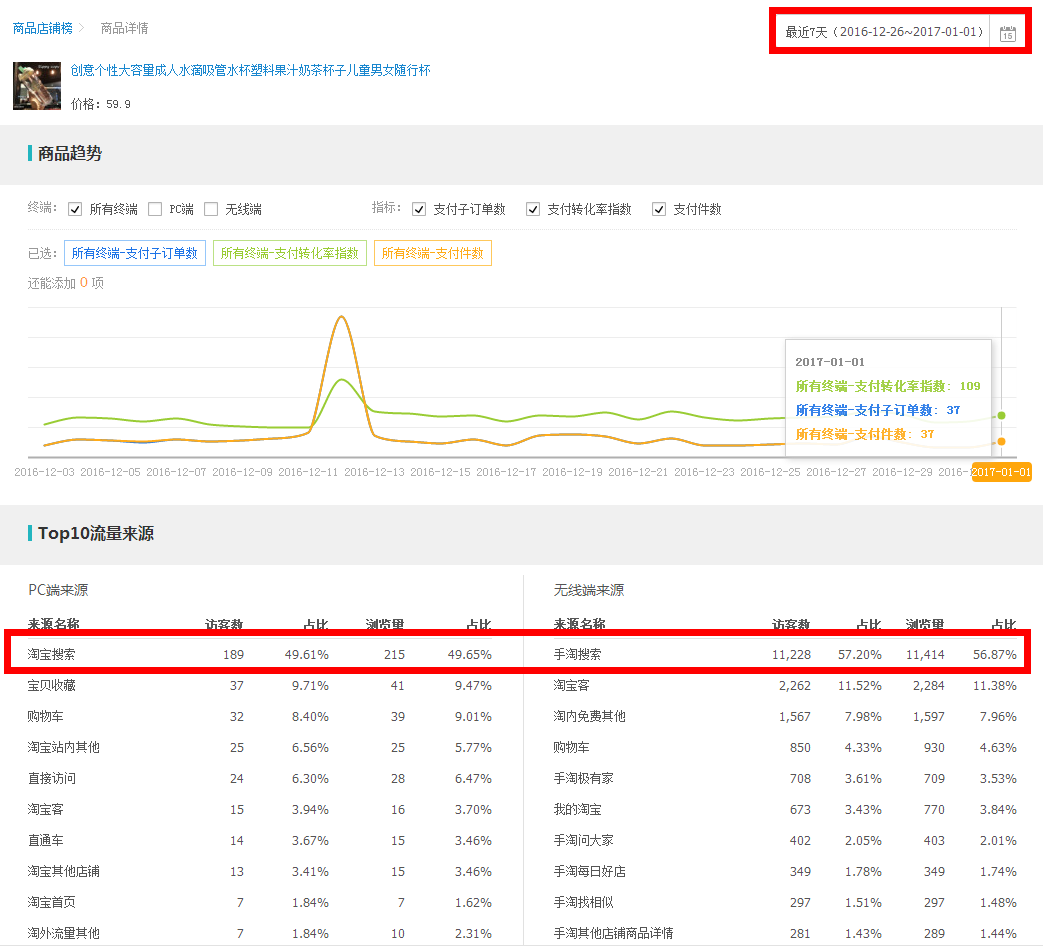The height and width of the screenshot is (948, 1043).
Task: Toggle the 所有终端 checkbox
Action: (75, 210)
